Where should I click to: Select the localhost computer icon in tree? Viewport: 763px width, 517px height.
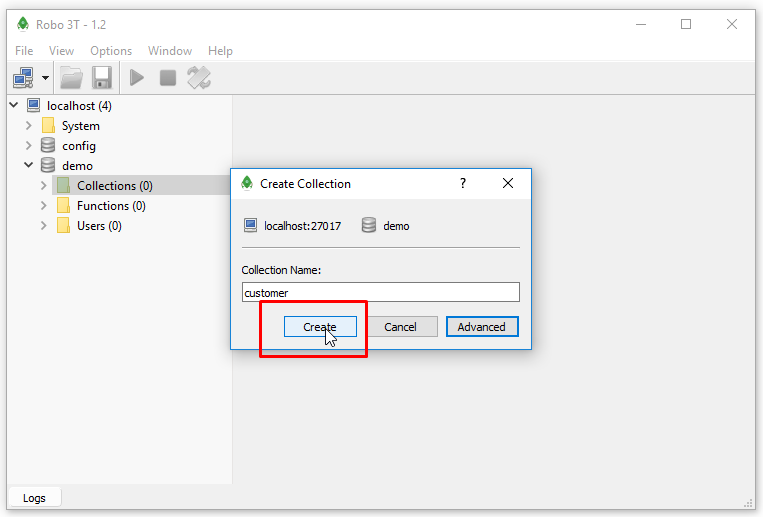34,106
